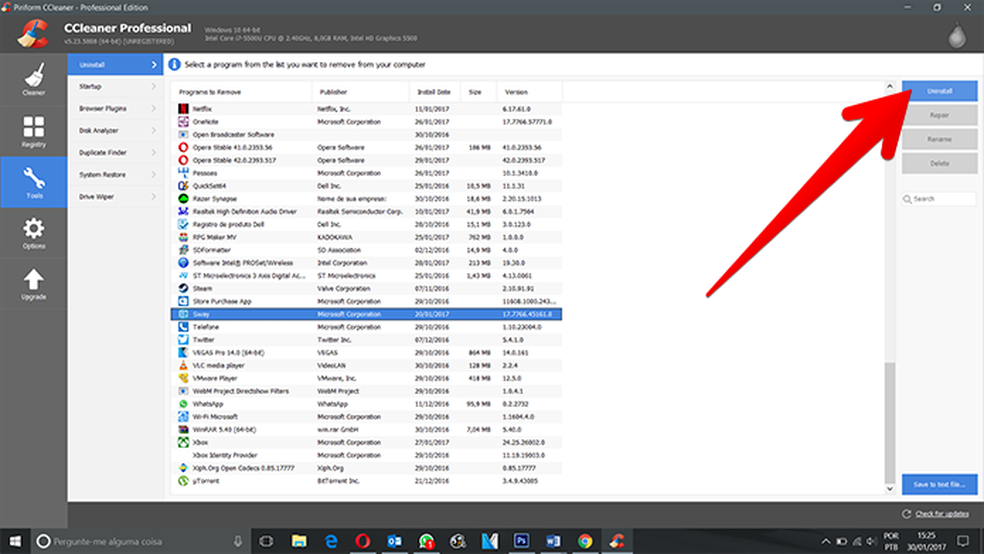The height and width of the screenshot is (554, 984).
Task: Select VLC media player entry
Action: pyautogui.click(x=206, y=366)
